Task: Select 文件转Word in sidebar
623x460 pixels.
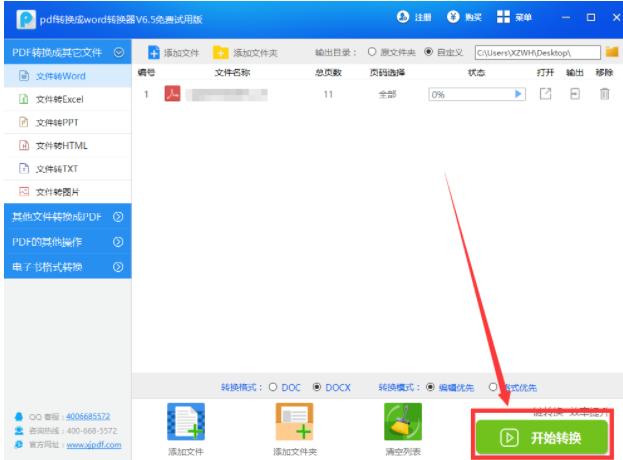Action: pos(68,76)
